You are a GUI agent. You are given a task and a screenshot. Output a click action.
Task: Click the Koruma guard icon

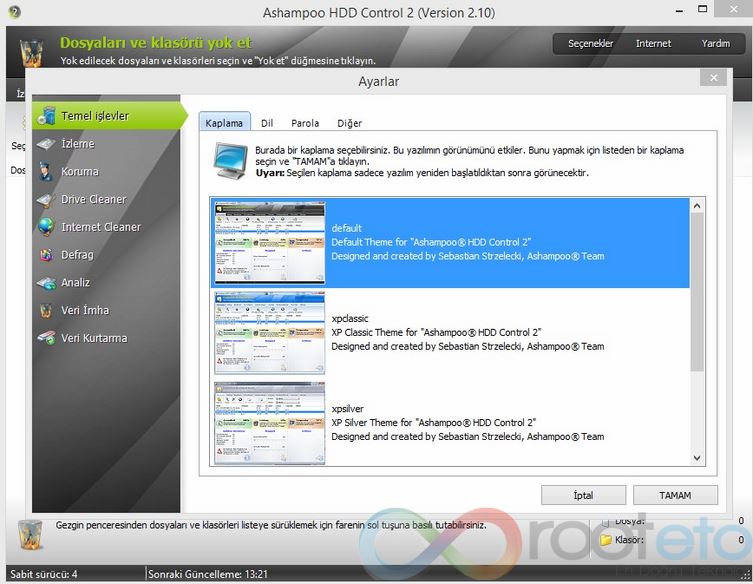click(x=46, y=171)
